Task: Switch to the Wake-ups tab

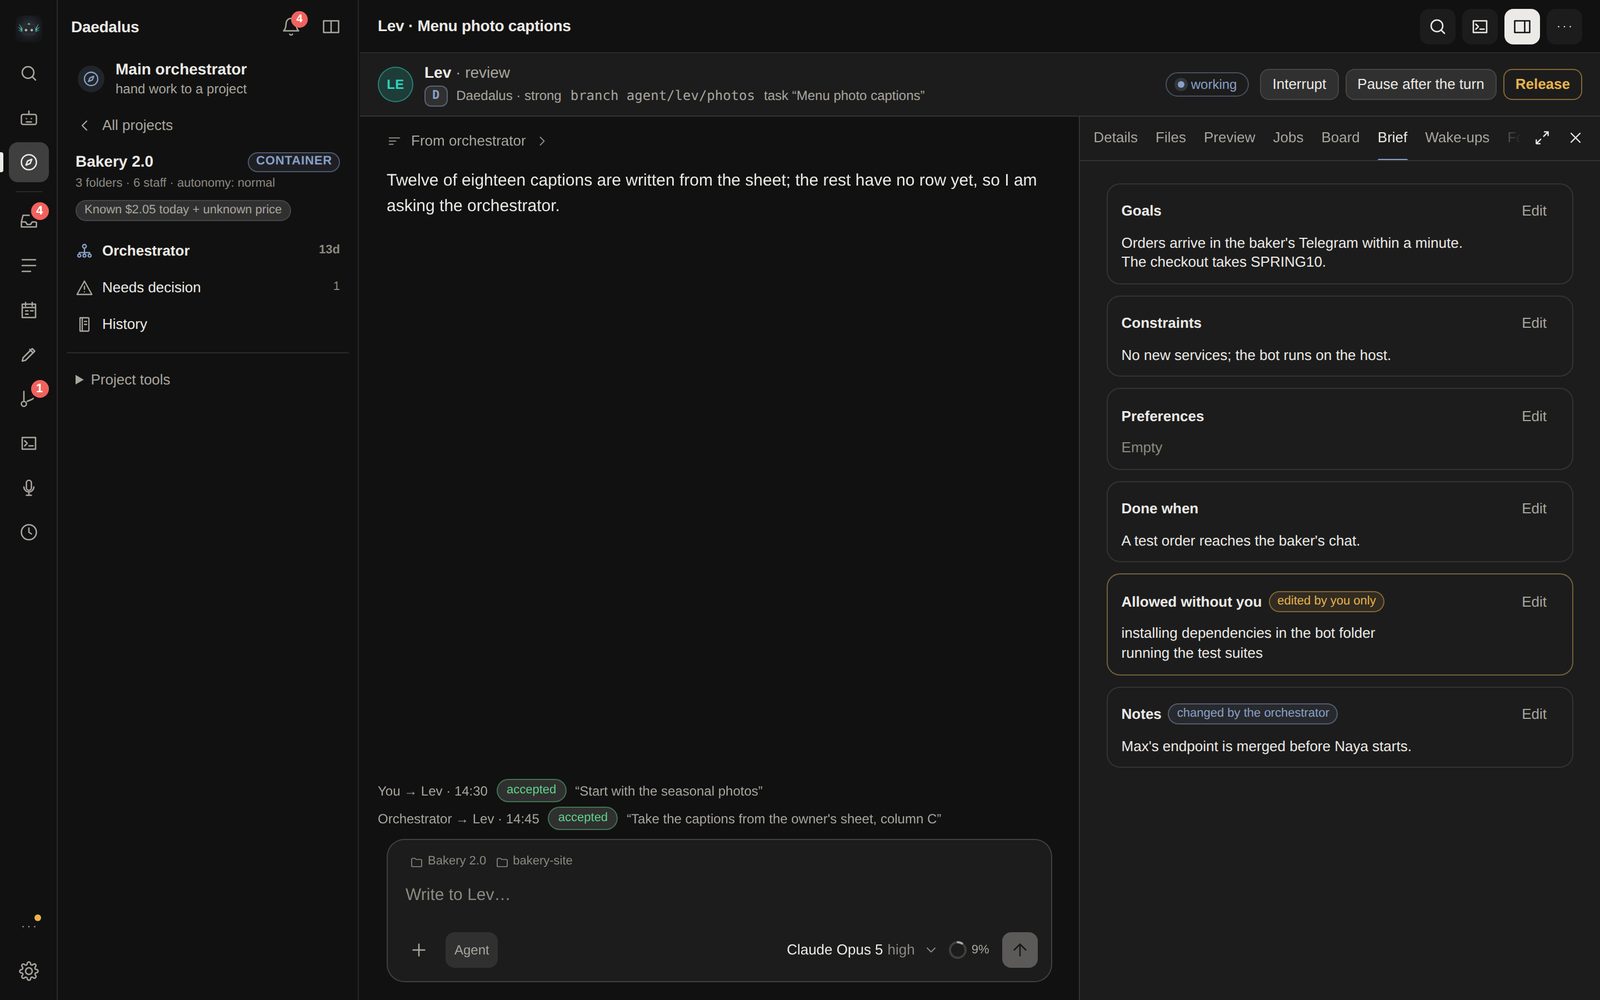Action: [x=1456, y=138]
